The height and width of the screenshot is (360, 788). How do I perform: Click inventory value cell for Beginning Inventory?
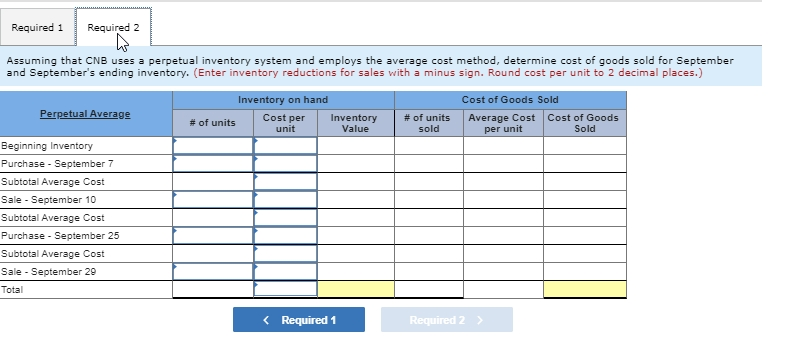pyautogui.click(x=356, y=146)
